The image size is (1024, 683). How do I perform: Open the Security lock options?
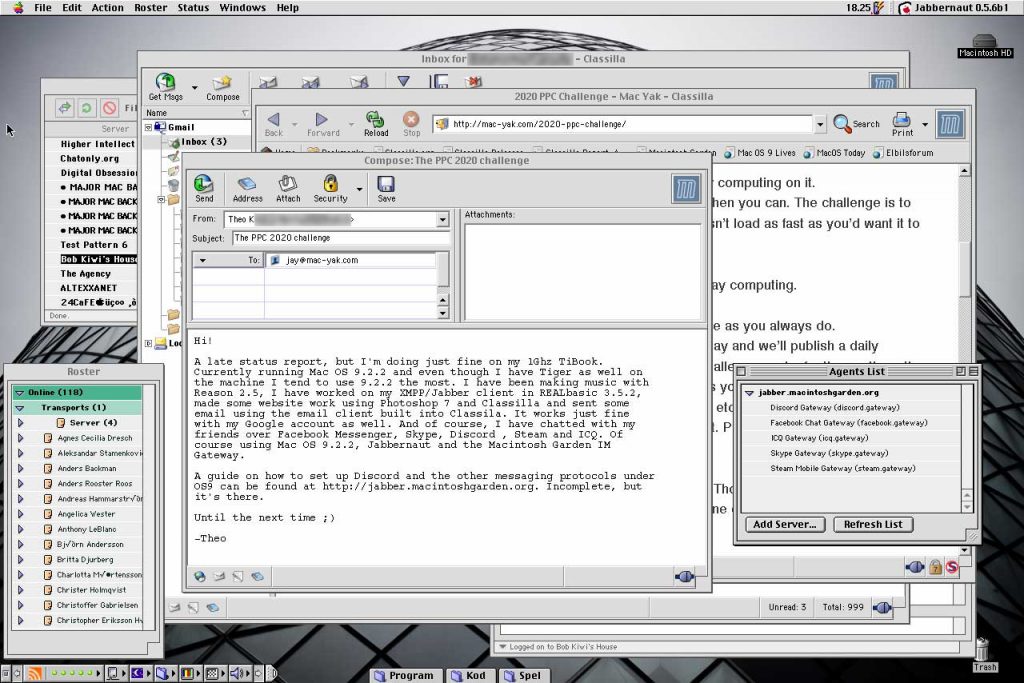pos(330,189)
